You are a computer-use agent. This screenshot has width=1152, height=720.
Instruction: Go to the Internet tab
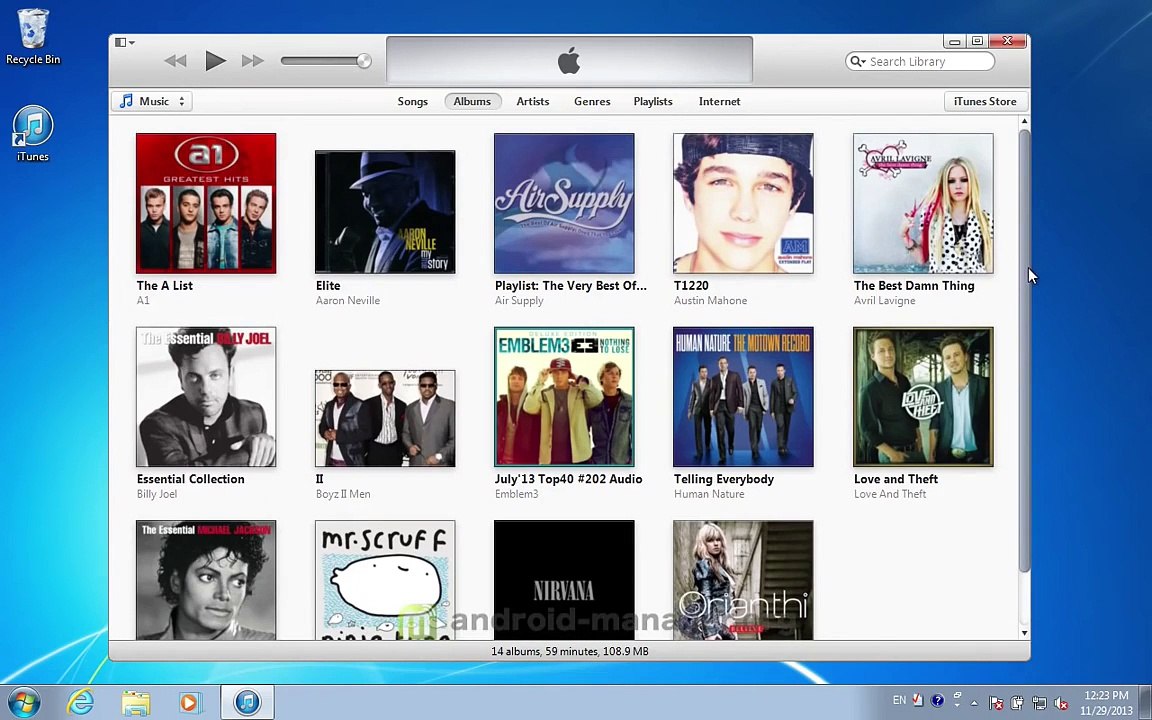point(719,101)
